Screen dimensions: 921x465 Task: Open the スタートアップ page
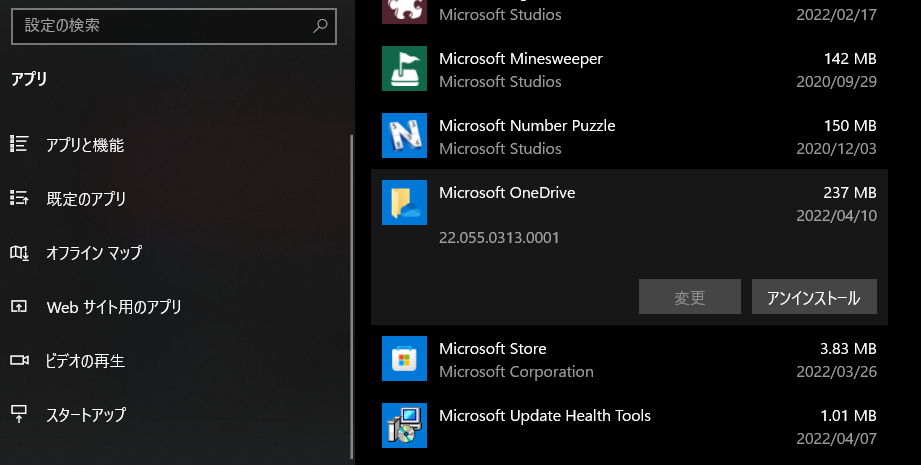(86, 415)
